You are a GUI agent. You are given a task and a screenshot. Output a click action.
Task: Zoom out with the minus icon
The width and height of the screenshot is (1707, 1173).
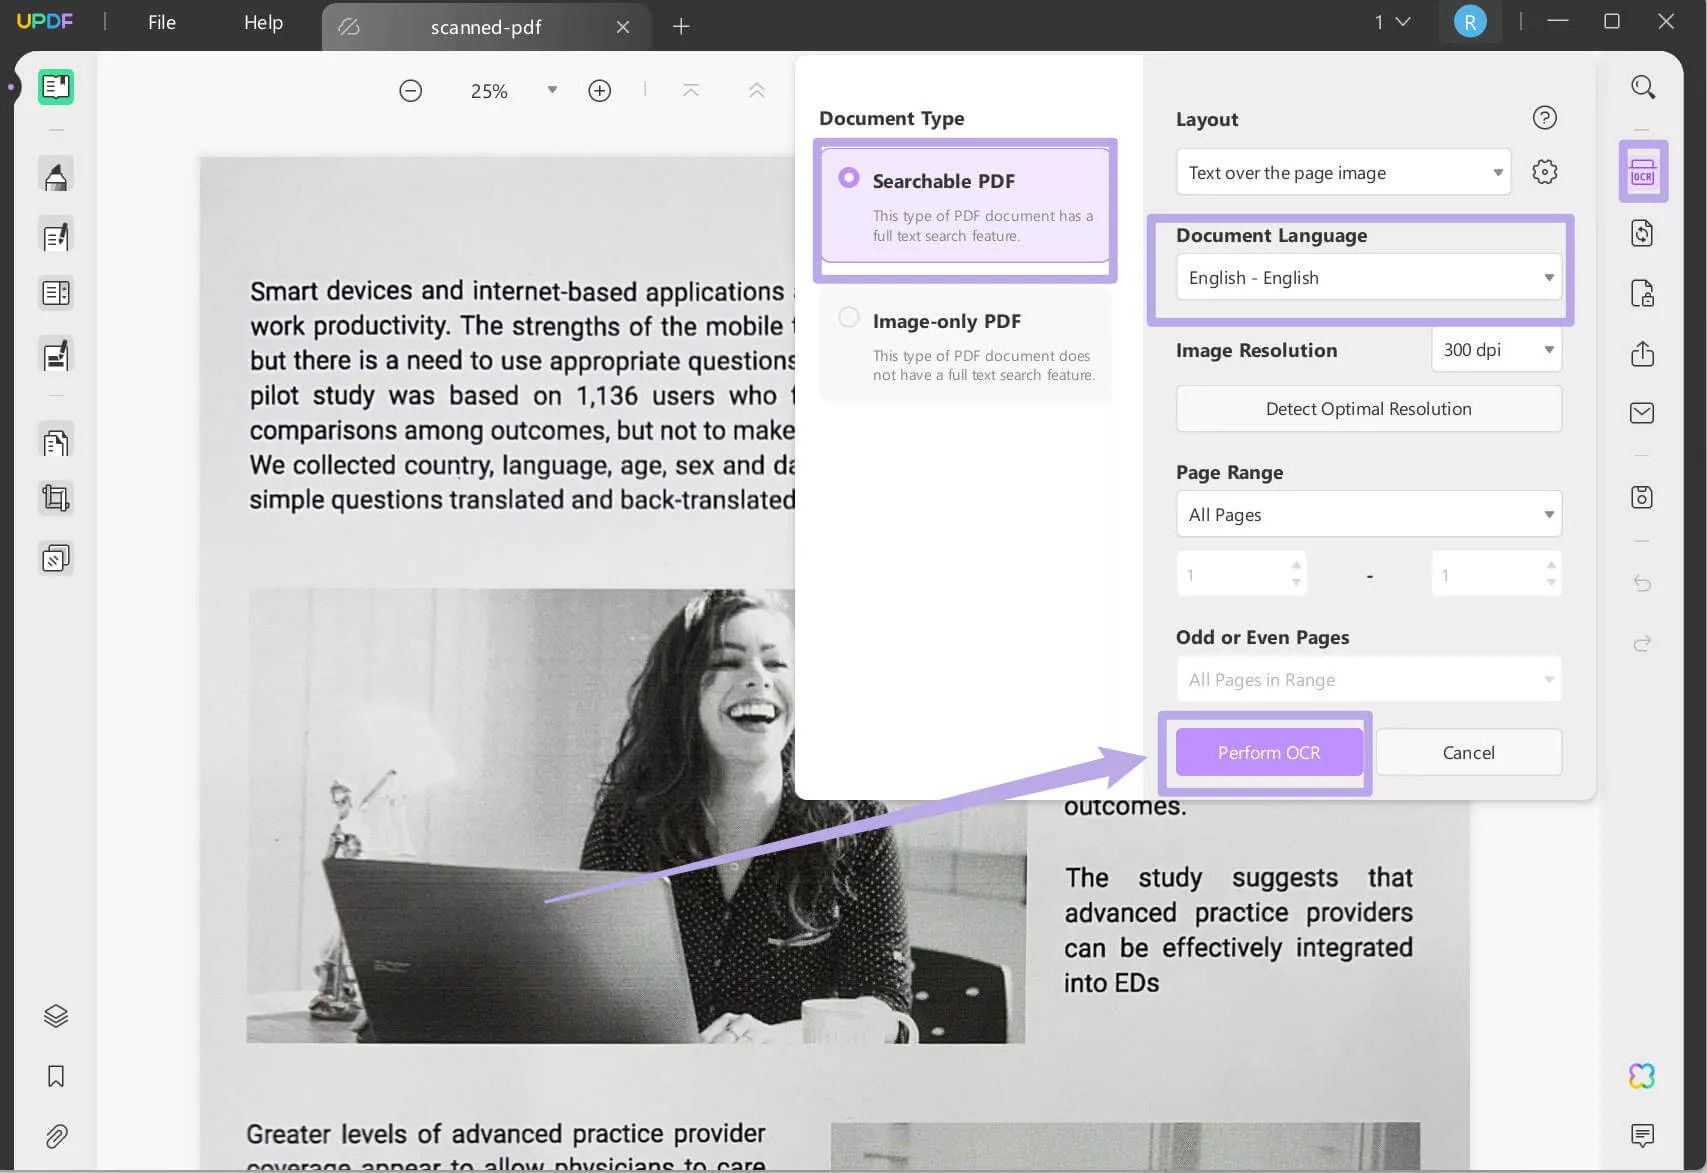410,91
